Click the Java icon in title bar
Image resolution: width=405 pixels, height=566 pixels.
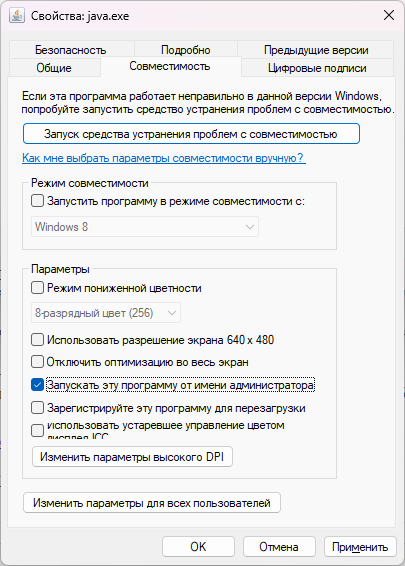17,16
